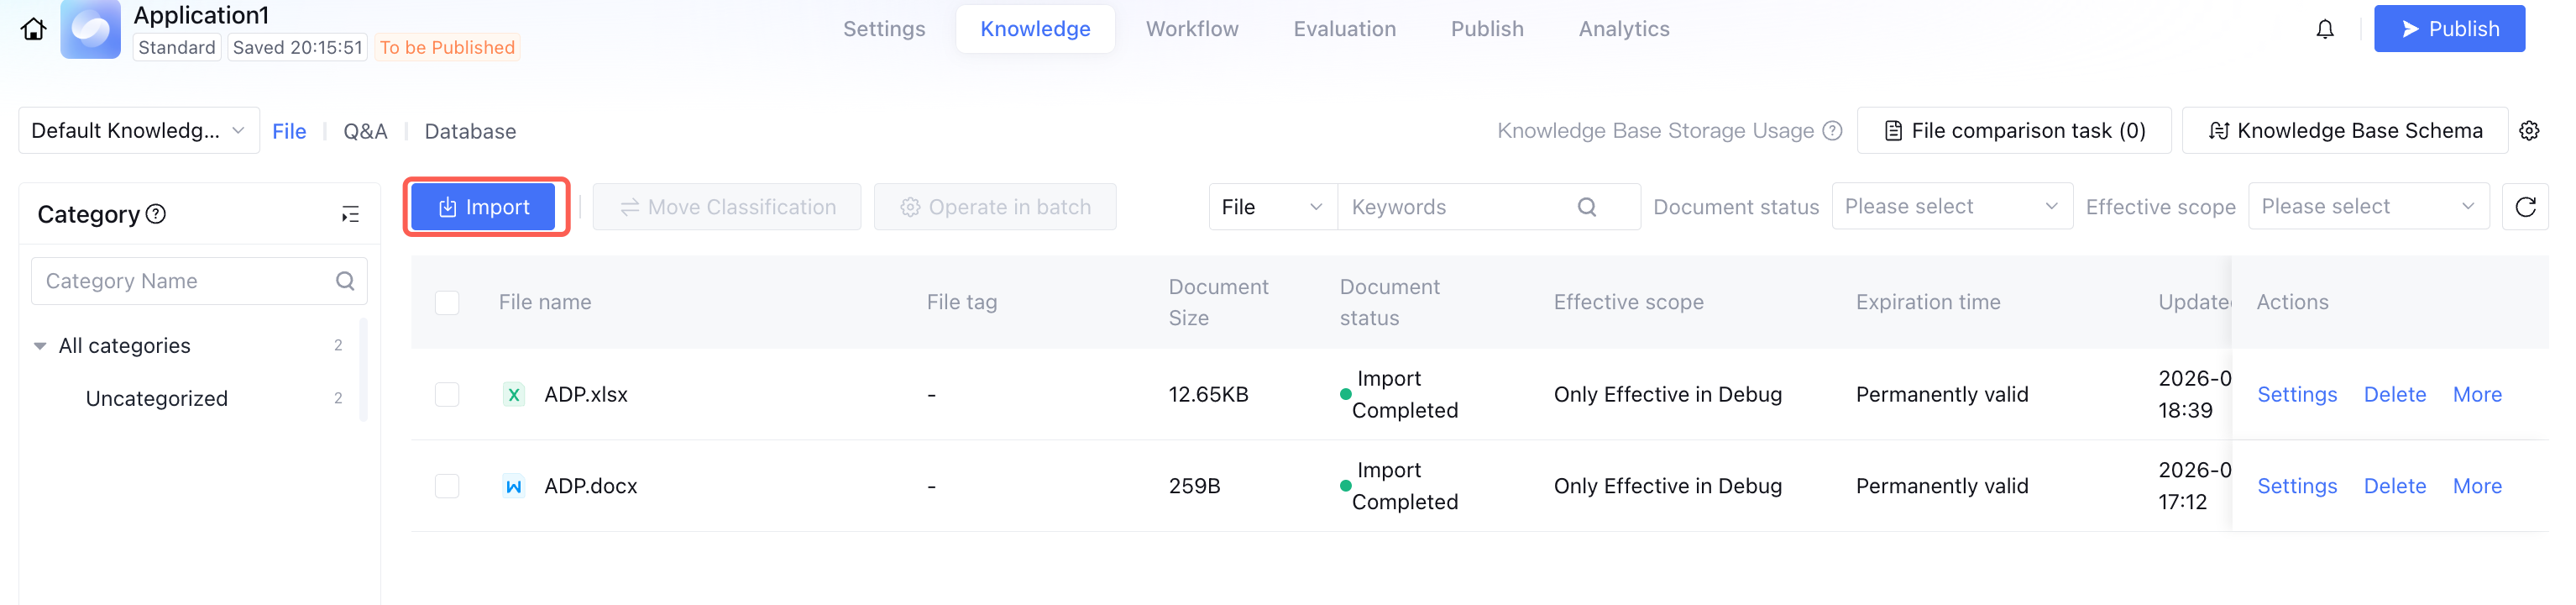Viewport: 2576px width, 605px height.
Task: Click the Keywords search field
Action: pos(1455,207)
